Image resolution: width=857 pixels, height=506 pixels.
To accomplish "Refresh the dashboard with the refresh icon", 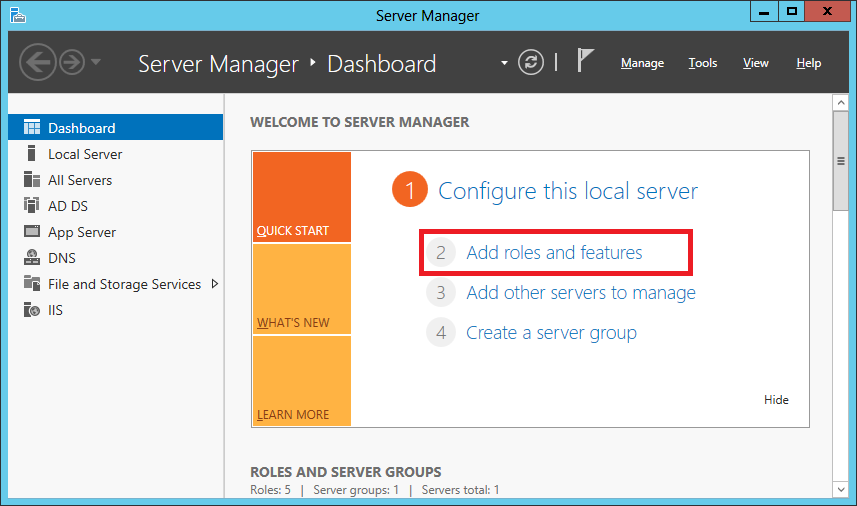I will (x=532, y=62).
